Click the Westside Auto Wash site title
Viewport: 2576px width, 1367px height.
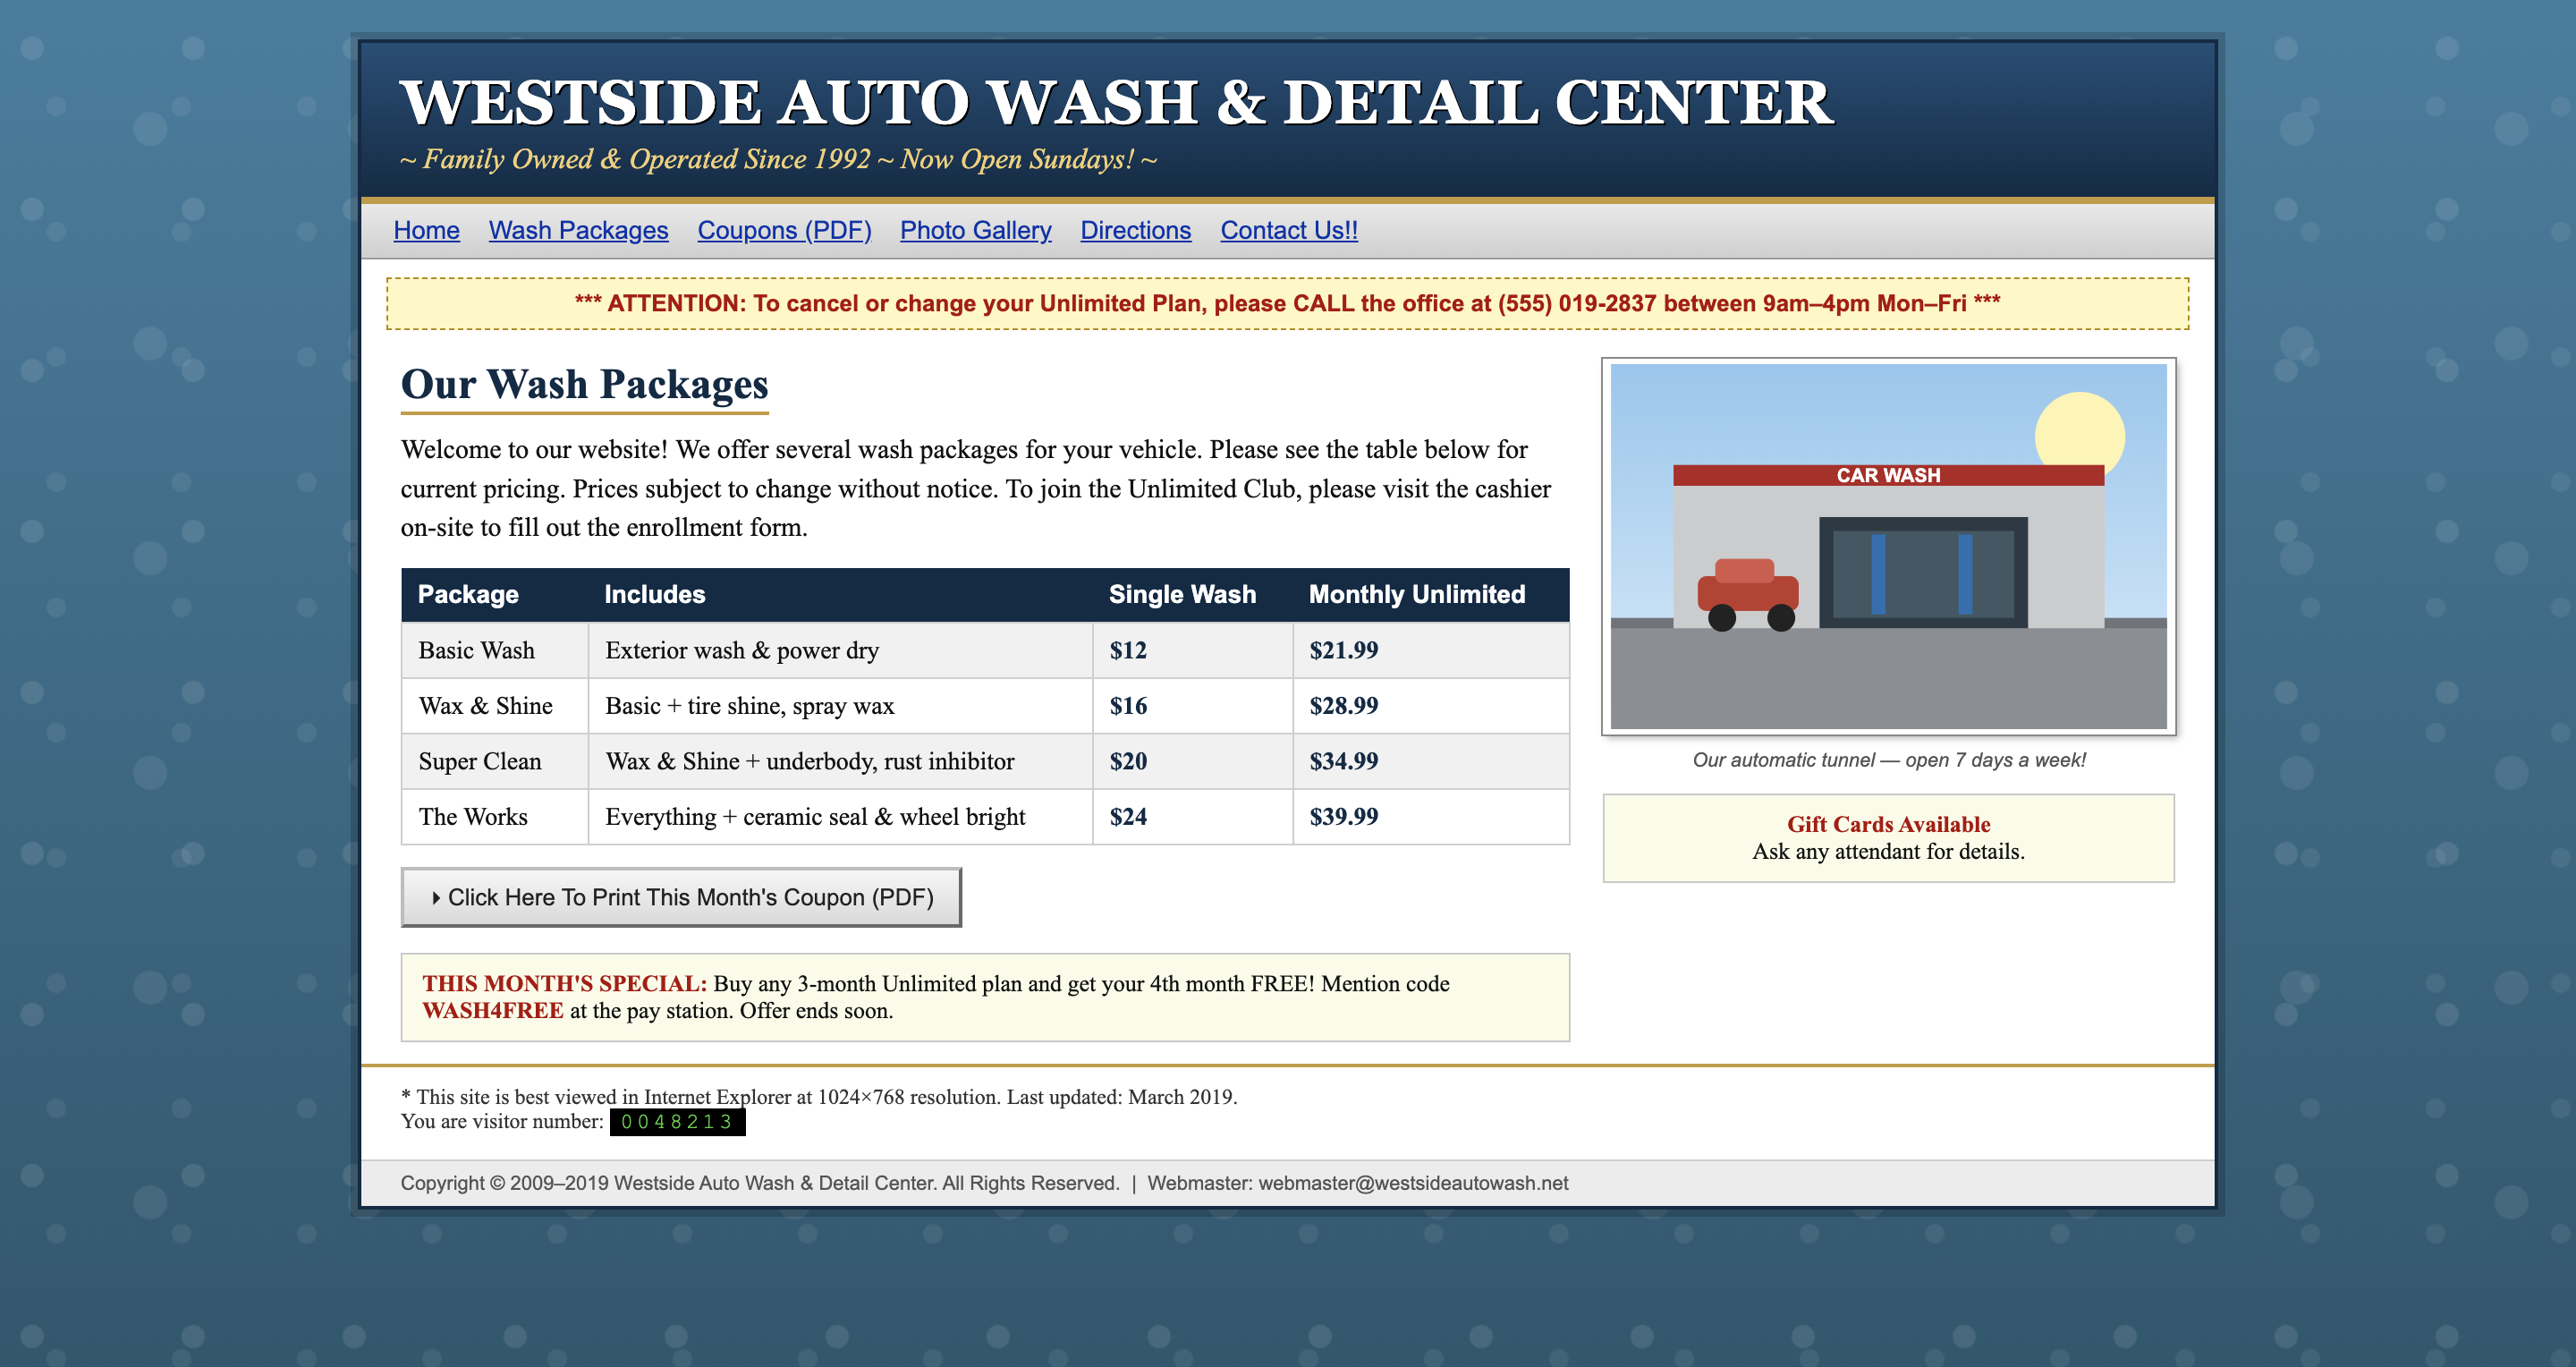click(x=1116, y=102)
